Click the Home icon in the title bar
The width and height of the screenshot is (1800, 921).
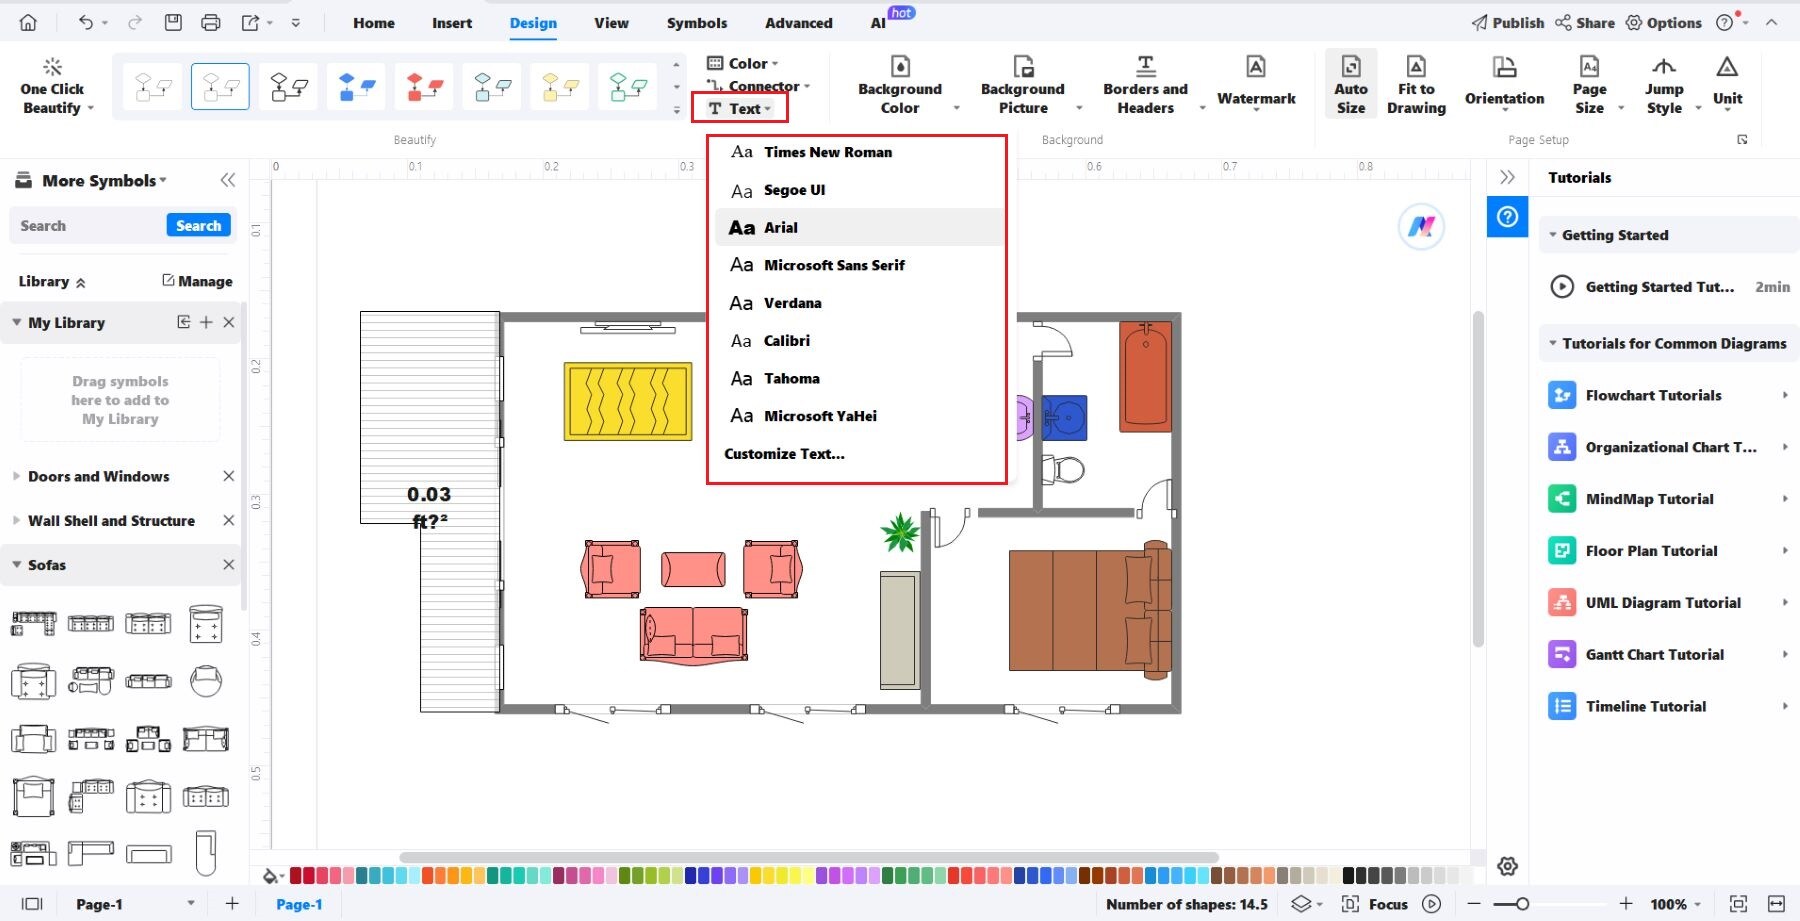click(x=28, y=22)
